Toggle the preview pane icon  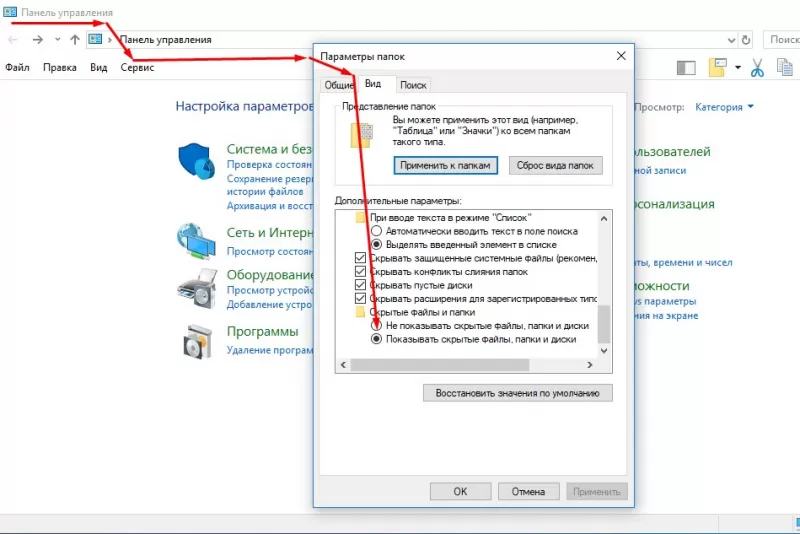click(x=686, y=68)
